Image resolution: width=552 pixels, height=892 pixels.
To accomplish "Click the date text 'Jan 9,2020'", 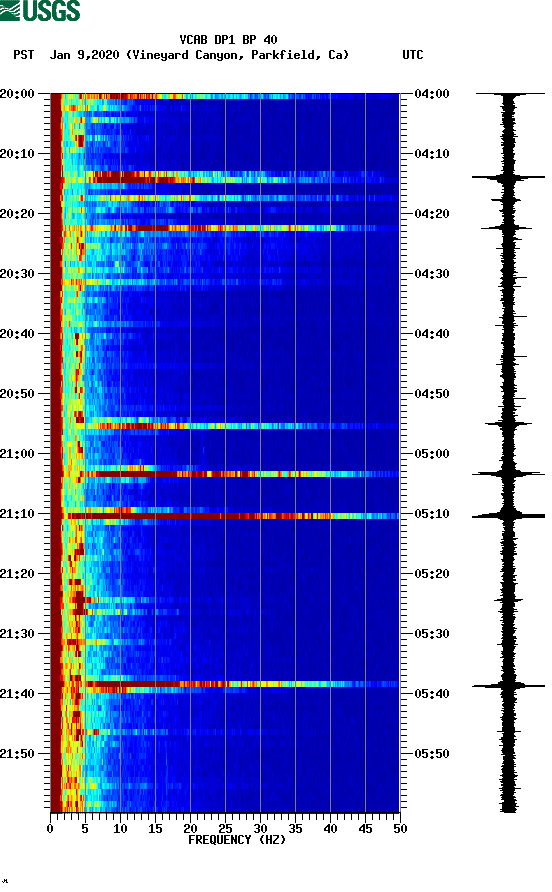I will click(x=84, y=55).
